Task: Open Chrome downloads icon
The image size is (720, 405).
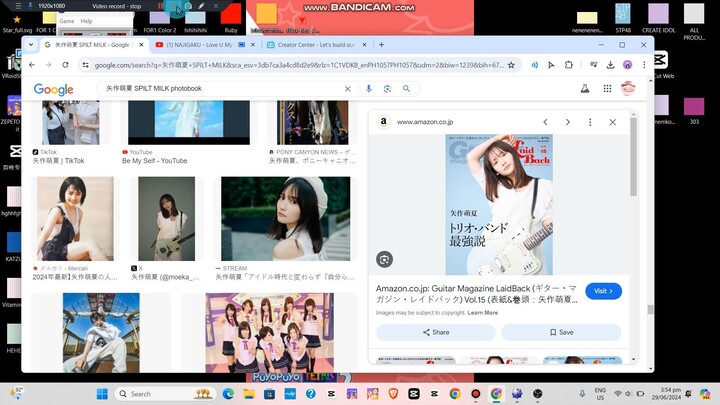Action: 610,65
